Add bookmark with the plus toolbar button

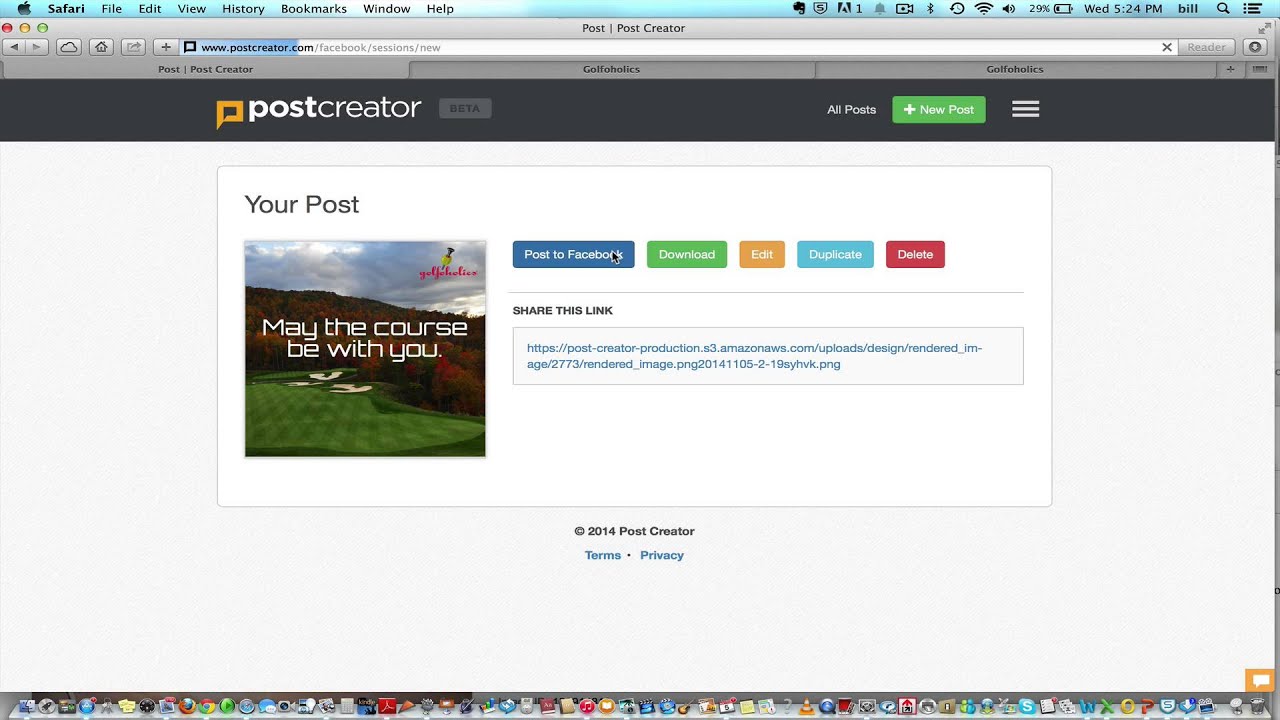(166, 47)
